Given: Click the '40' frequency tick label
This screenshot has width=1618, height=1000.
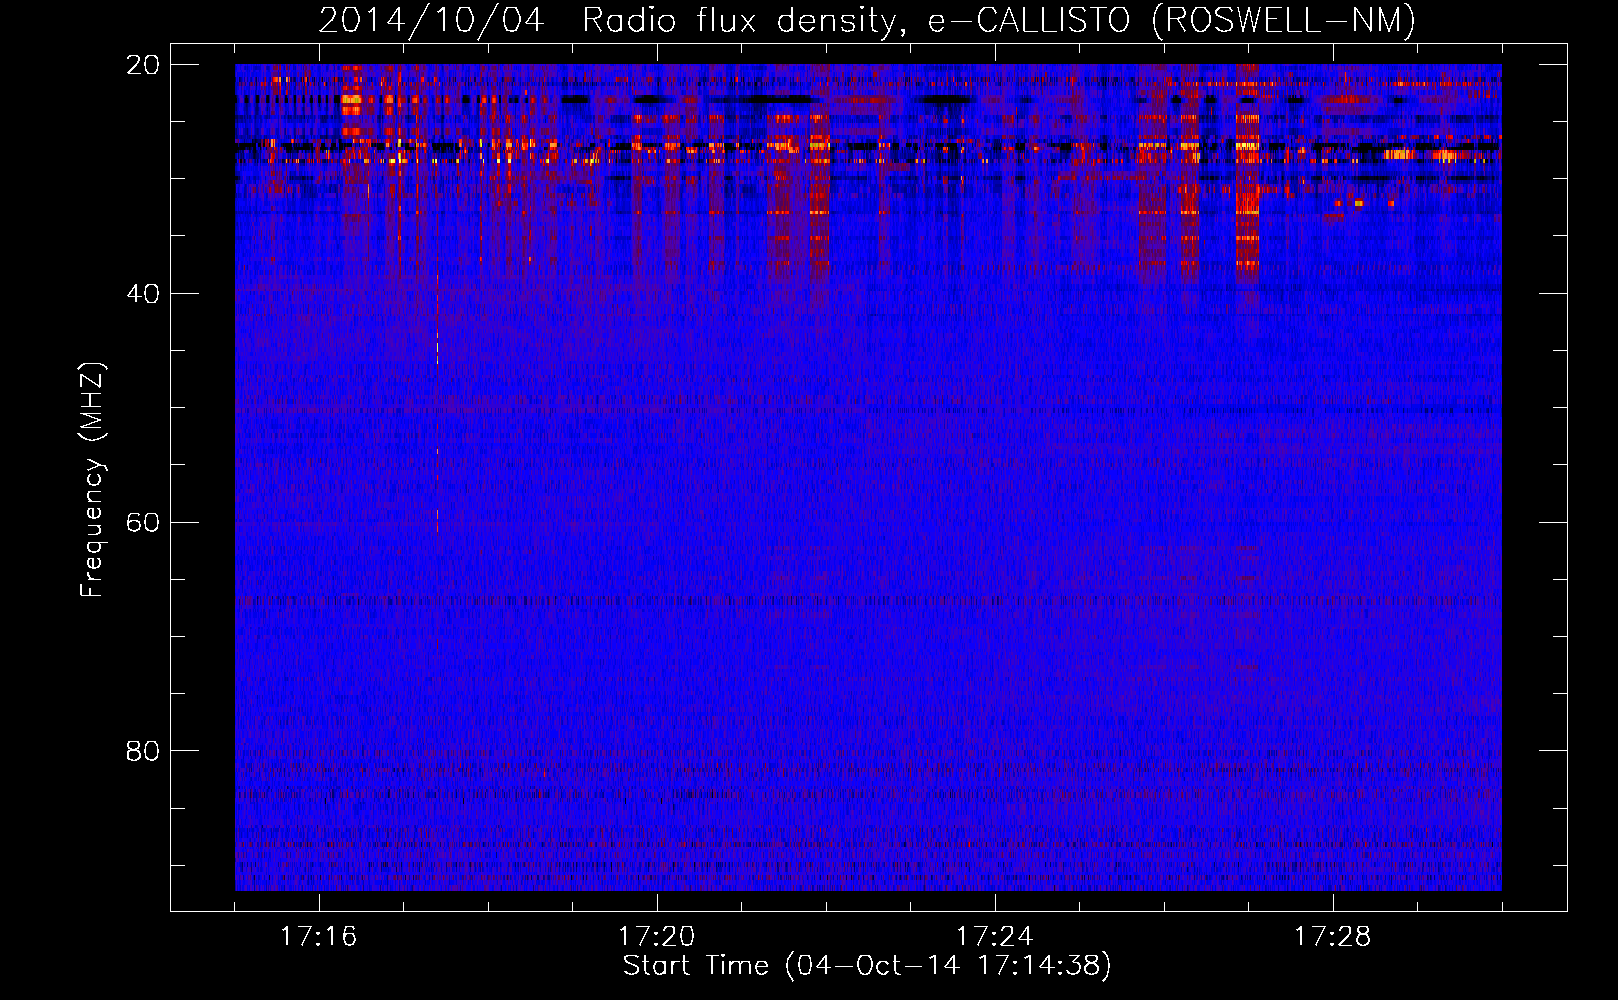Looking at the screenshot, I should [x=143, y=293].
